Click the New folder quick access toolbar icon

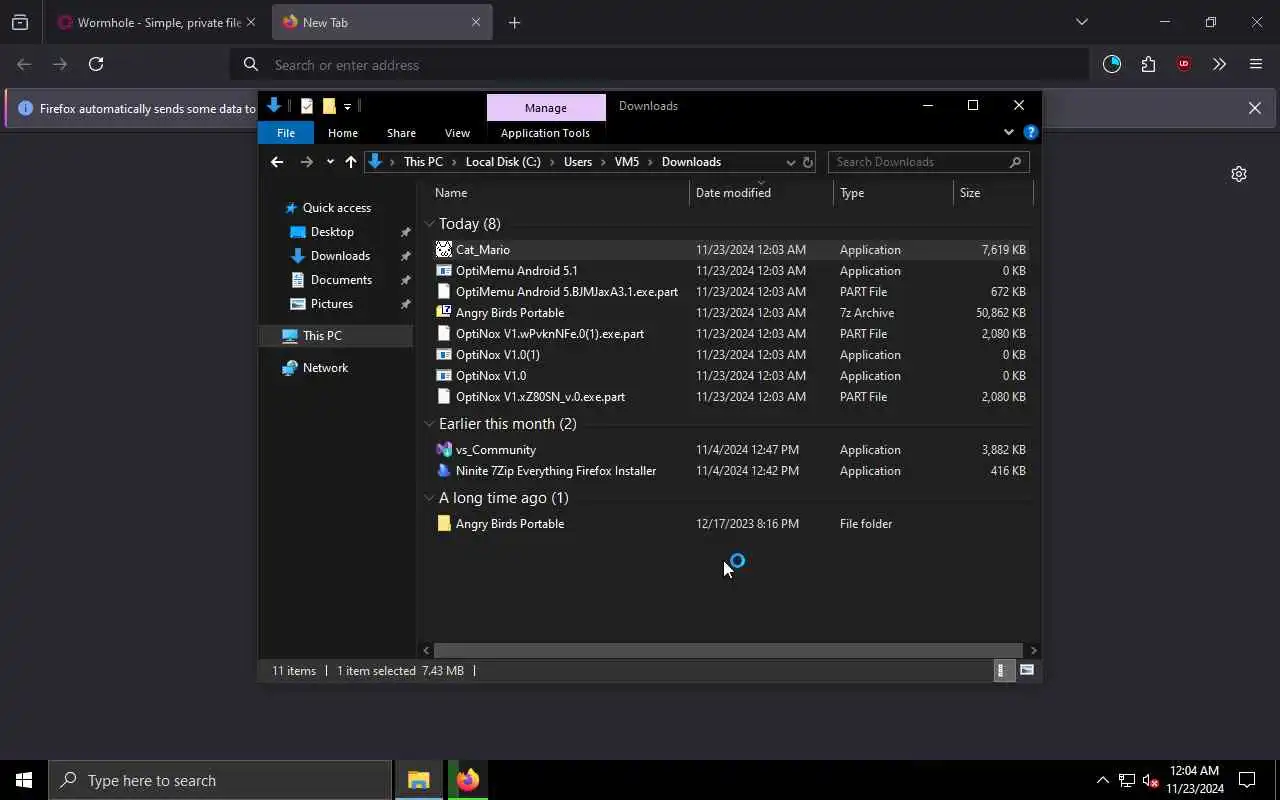click(x=329, y=106)
